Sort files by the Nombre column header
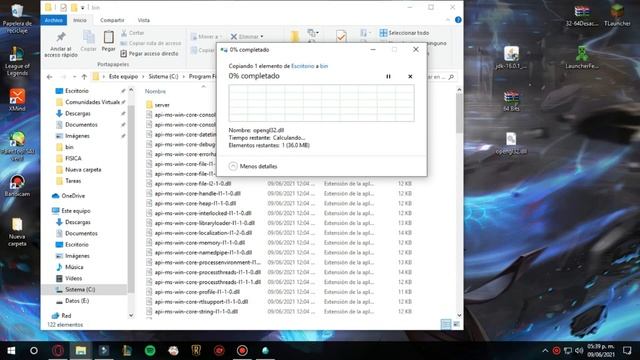Viewport: 640px width, 360px height. [x=156, y=91]
